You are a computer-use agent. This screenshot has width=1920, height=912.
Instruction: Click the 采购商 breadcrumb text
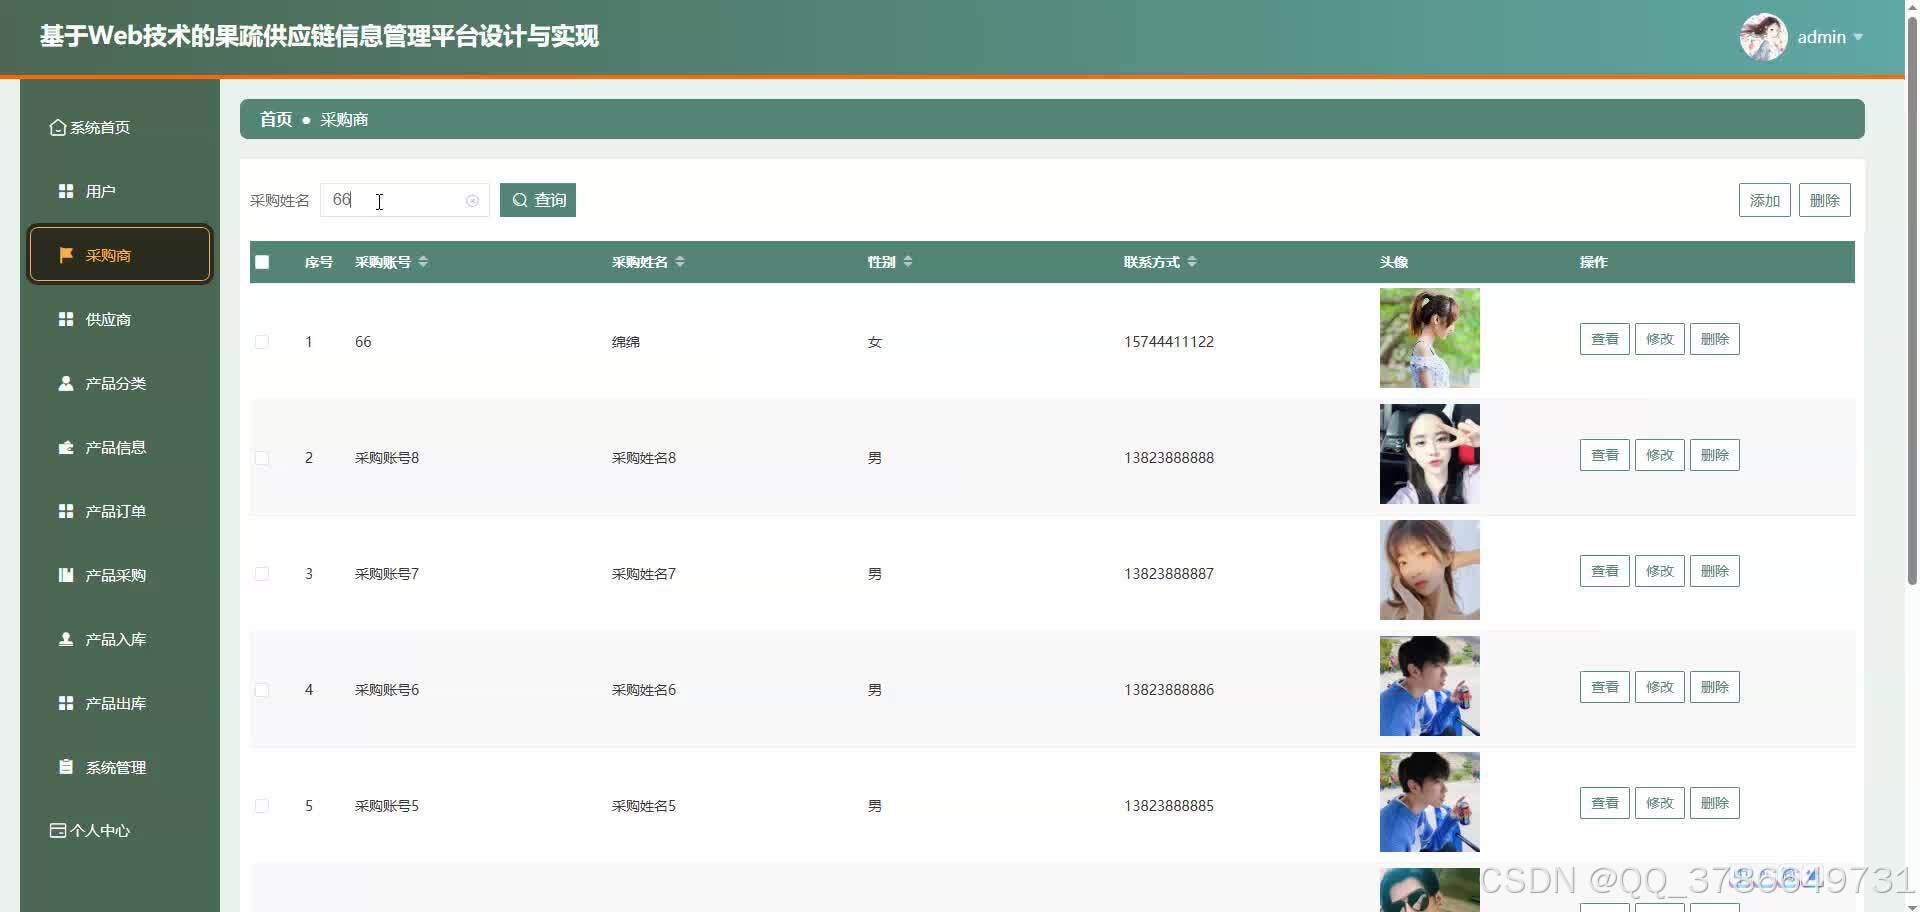[344, 119]
